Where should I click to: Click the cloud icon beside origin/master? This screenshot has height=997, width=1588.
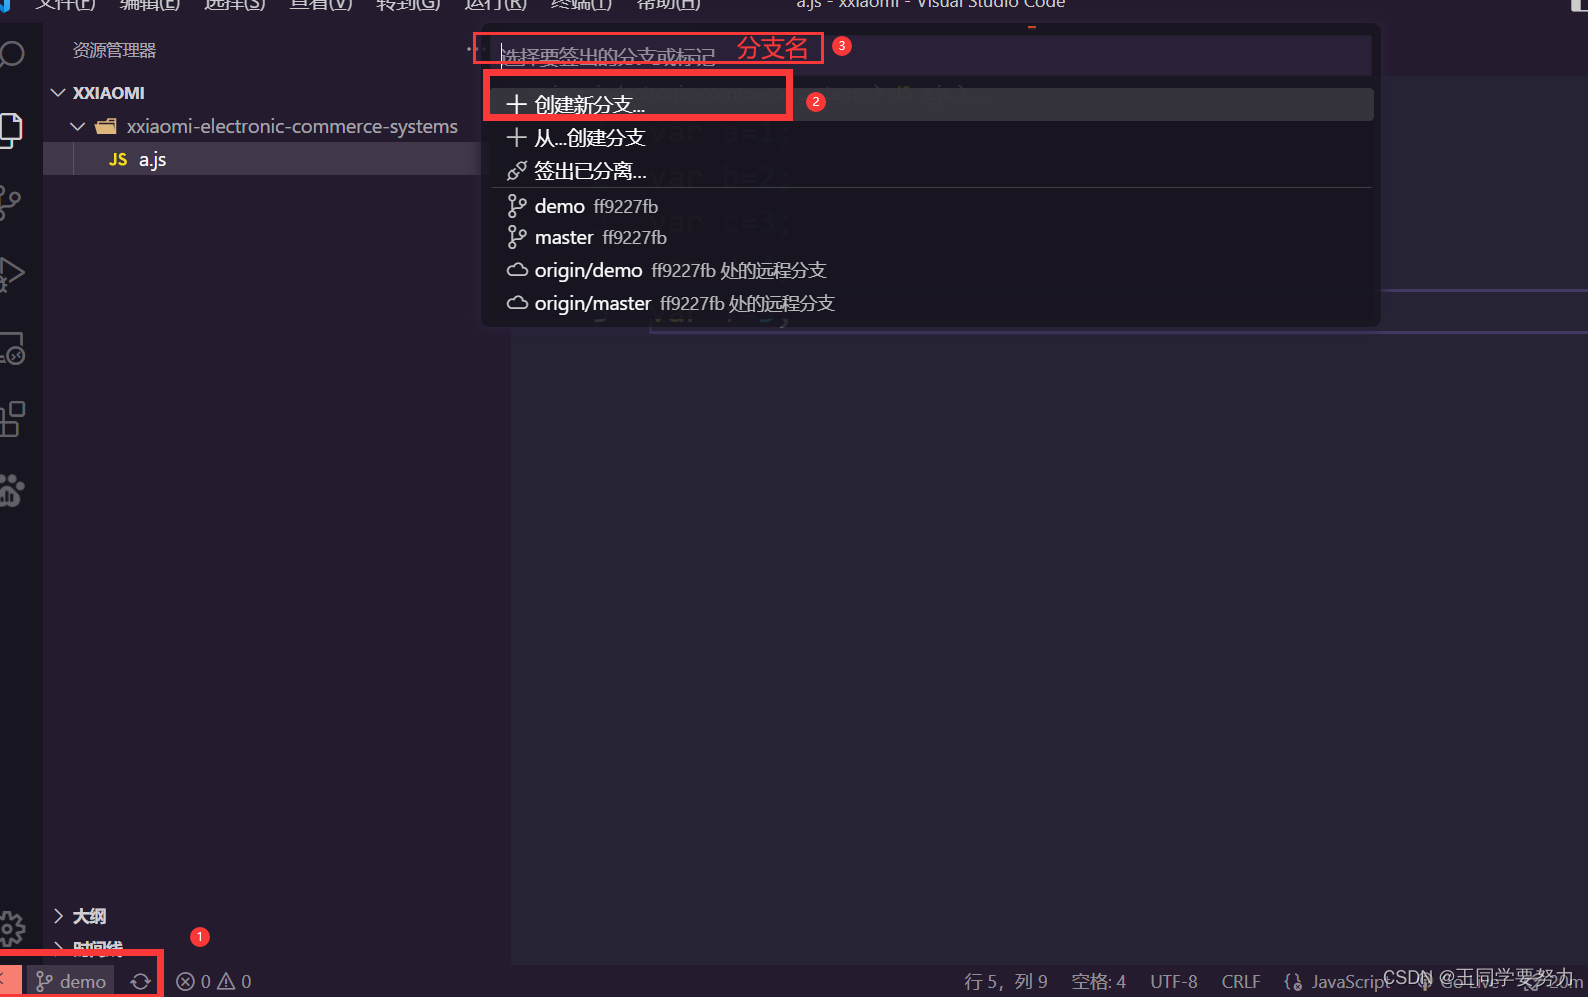pyautogui.click(x=517, y=303)
